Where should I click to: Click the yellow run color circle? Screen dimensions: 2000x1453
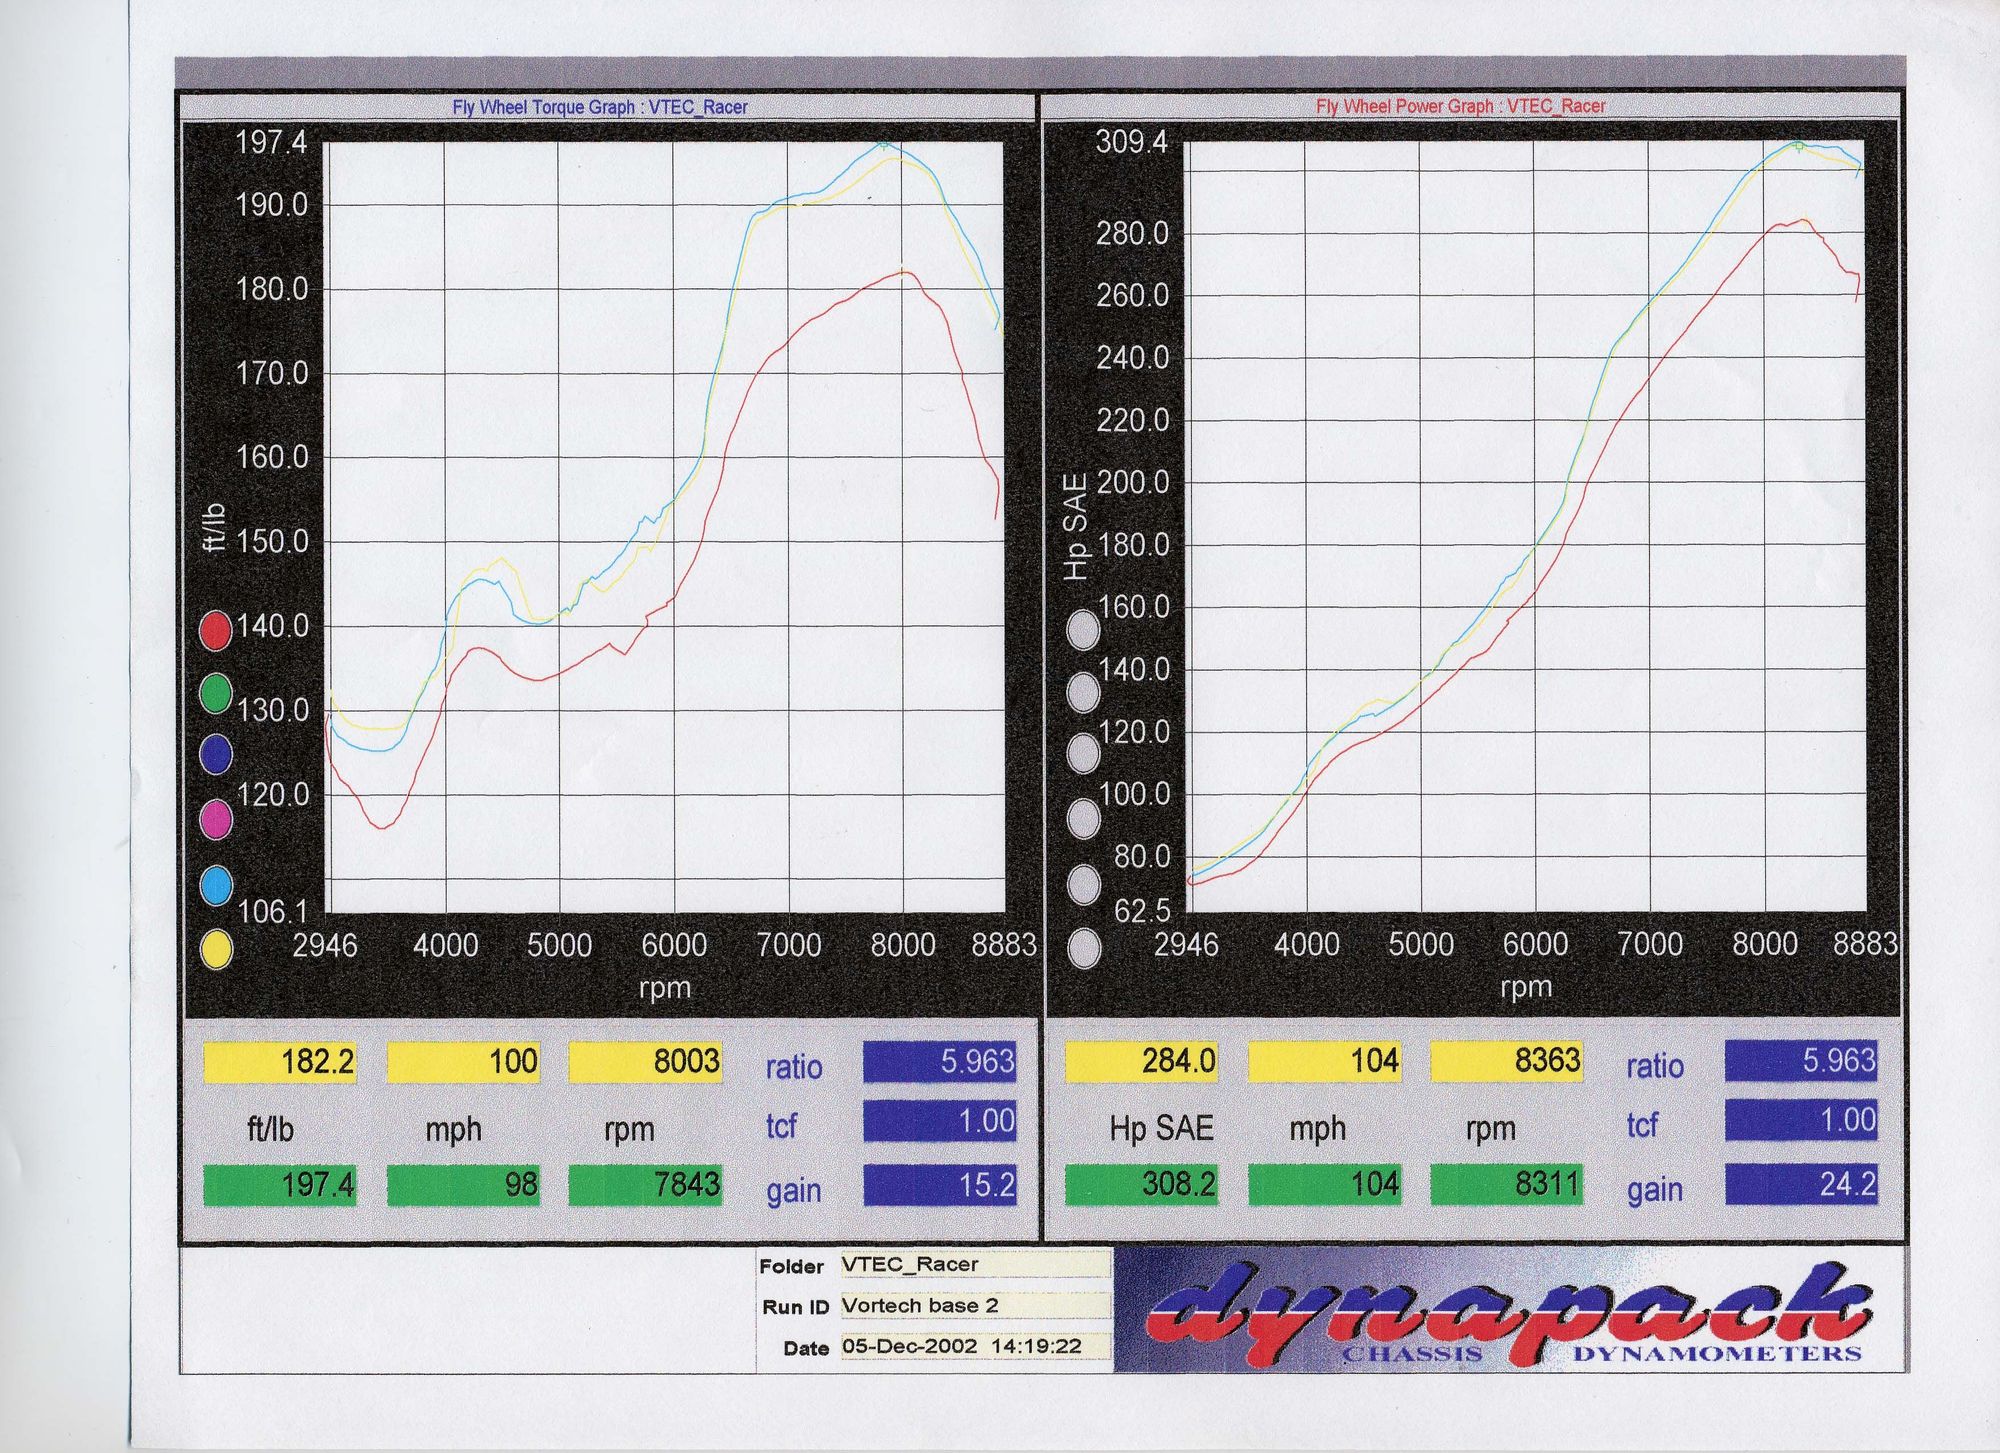point(216,950)
